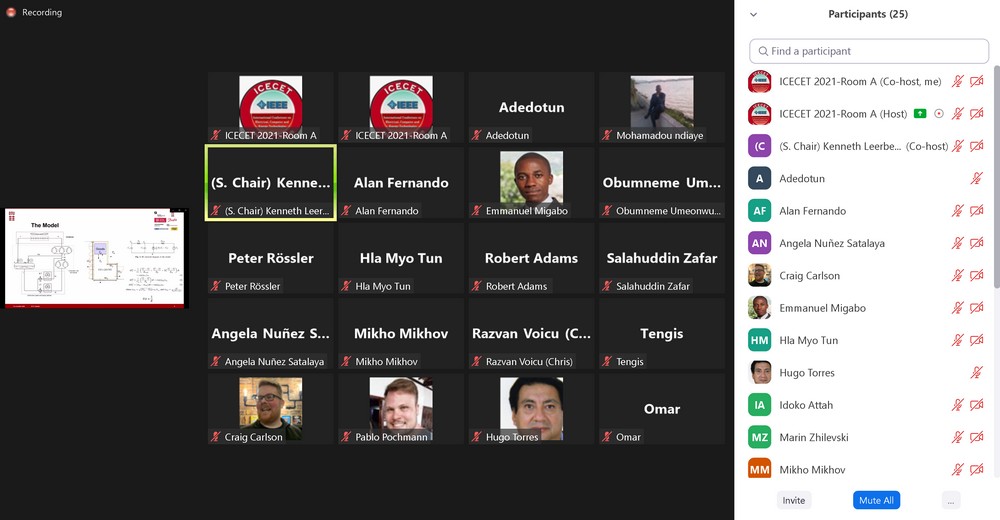Click the red Recording indicator icon
Screen dimensions: 1000x520
11,12
